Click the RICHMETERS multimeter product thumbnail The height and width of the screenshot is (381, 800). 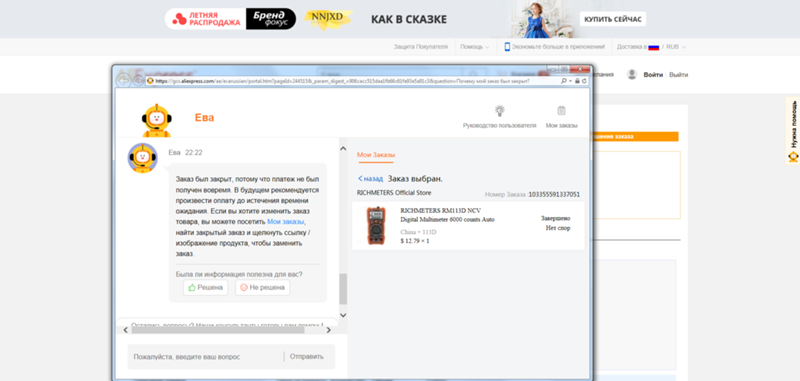tap(377, 226)
